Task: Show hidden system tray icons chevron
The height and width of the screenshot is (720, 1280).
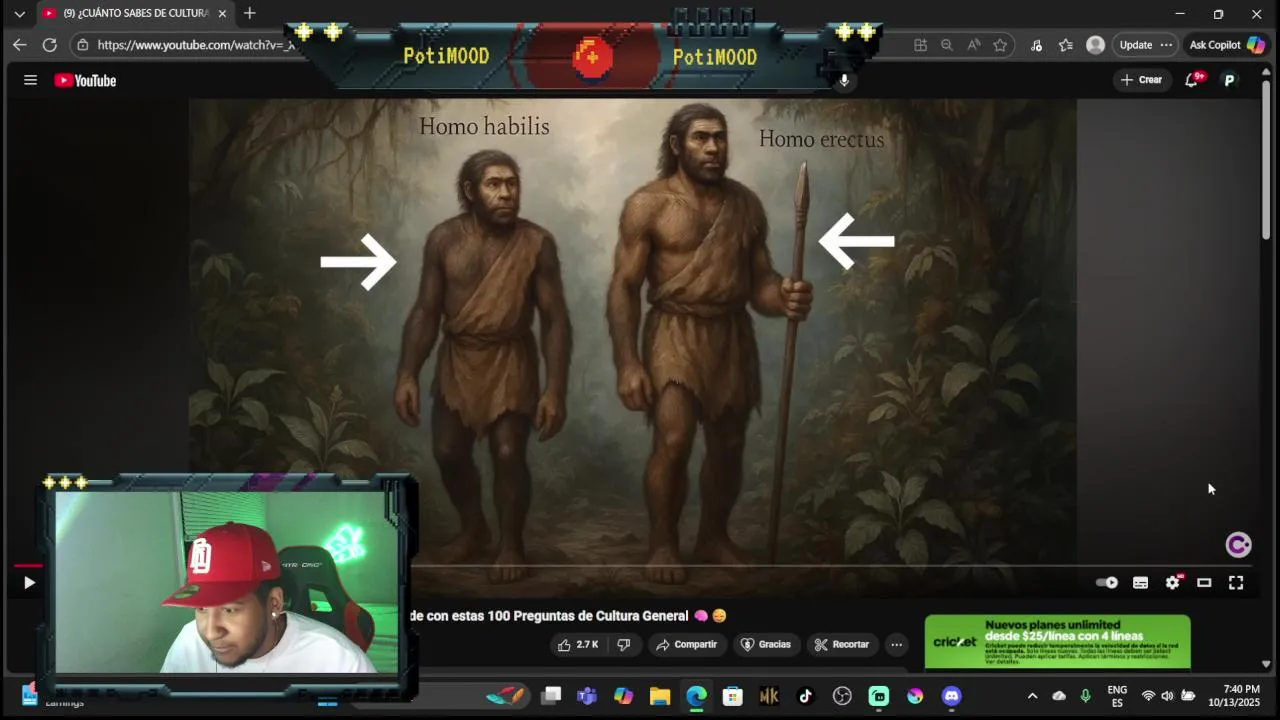Action: tap(1032, 696)
